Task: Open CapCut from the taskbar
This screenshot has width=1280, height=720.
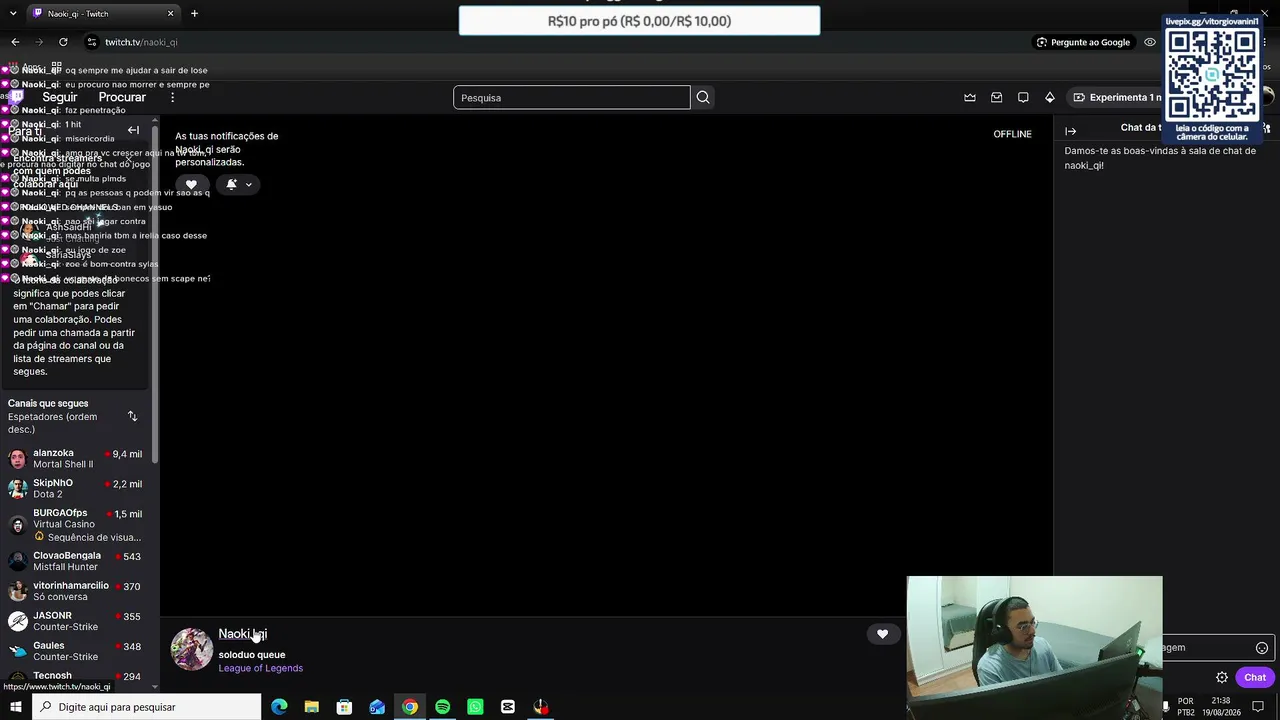Action: 508,707
